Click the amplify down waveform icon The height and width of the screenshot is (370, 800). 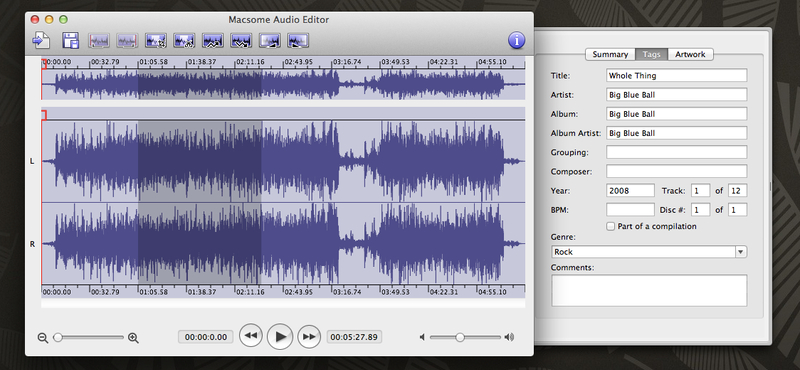241,41
